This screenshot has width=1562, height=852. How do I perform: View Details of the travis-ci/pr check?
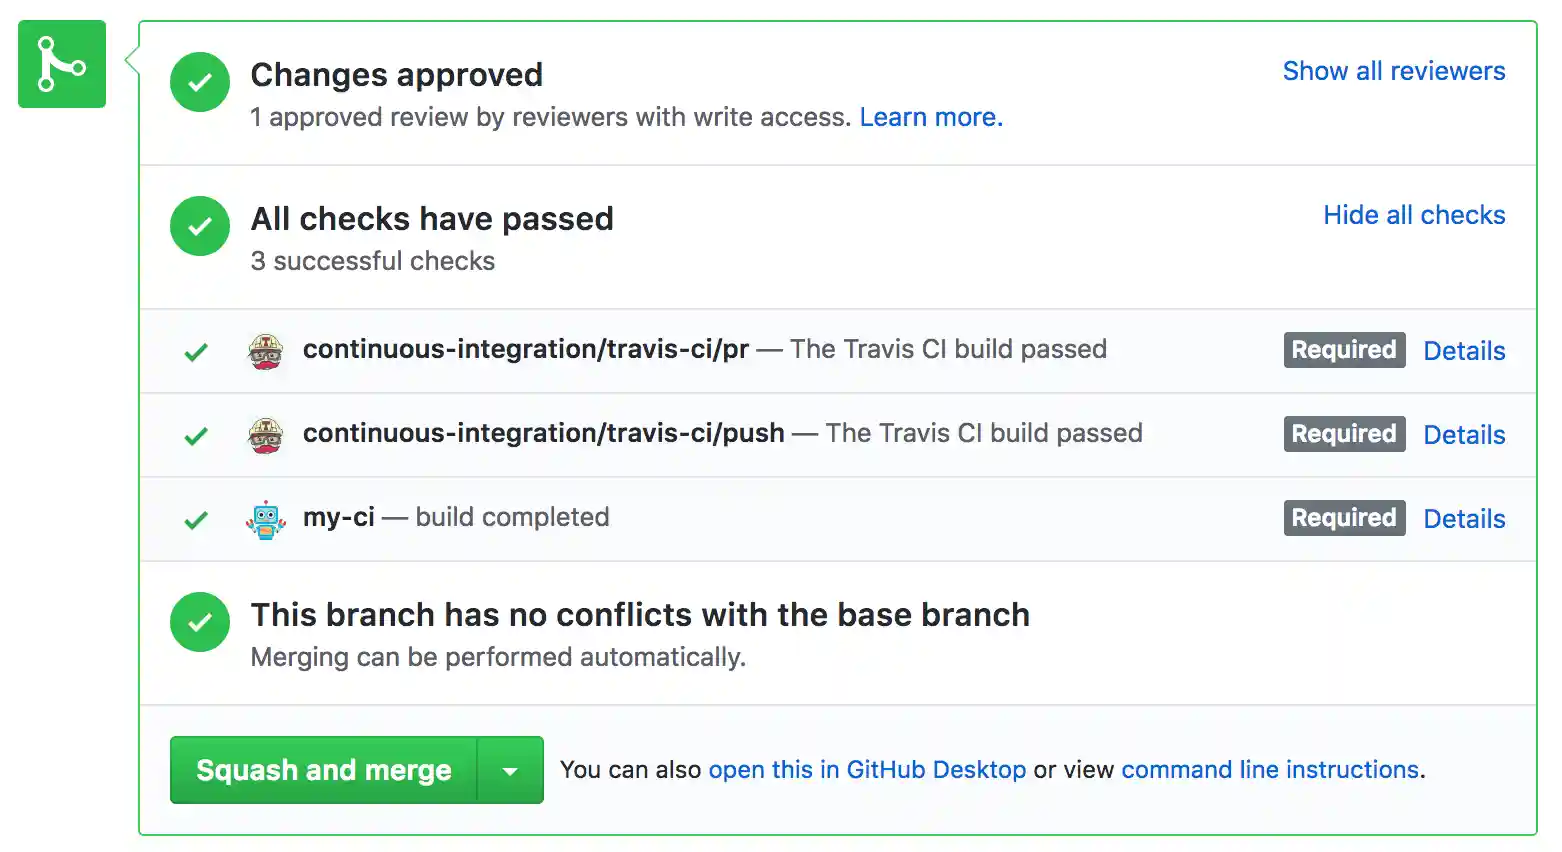pos(1464,351)
